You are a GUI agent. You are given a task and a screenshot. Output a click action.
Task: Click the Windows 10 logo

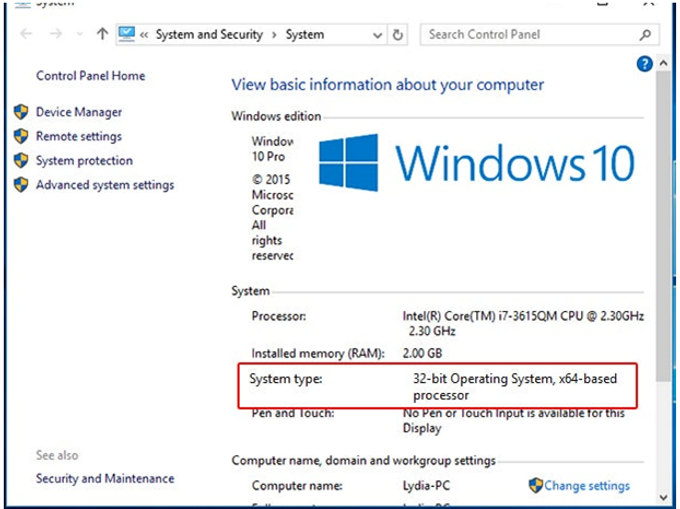click(x=477, y=163)
